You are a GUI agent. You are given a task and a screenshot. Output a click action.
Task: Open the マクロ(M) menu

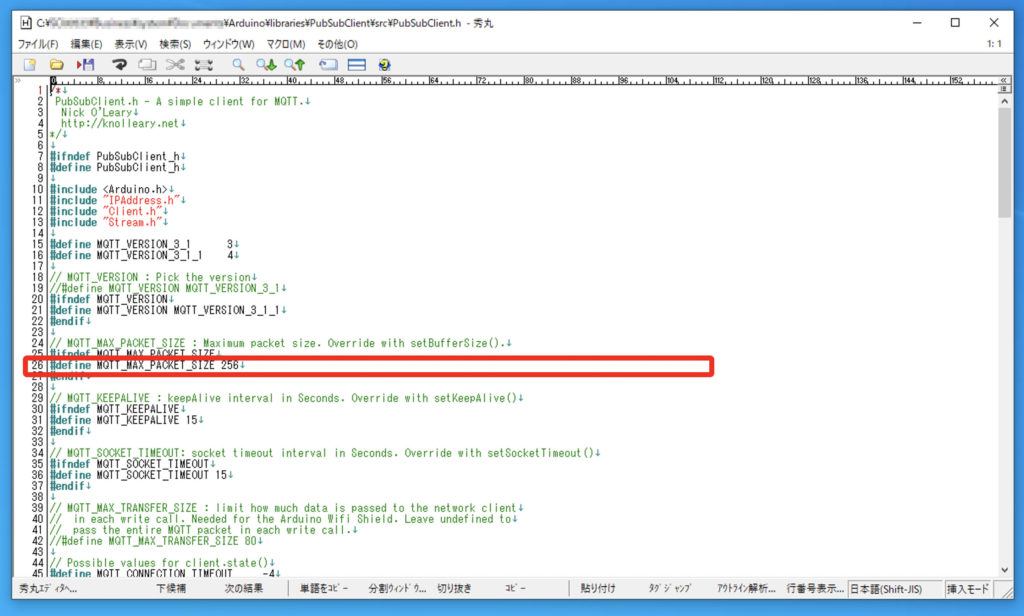pyautogui.click(x=285, y=44)
